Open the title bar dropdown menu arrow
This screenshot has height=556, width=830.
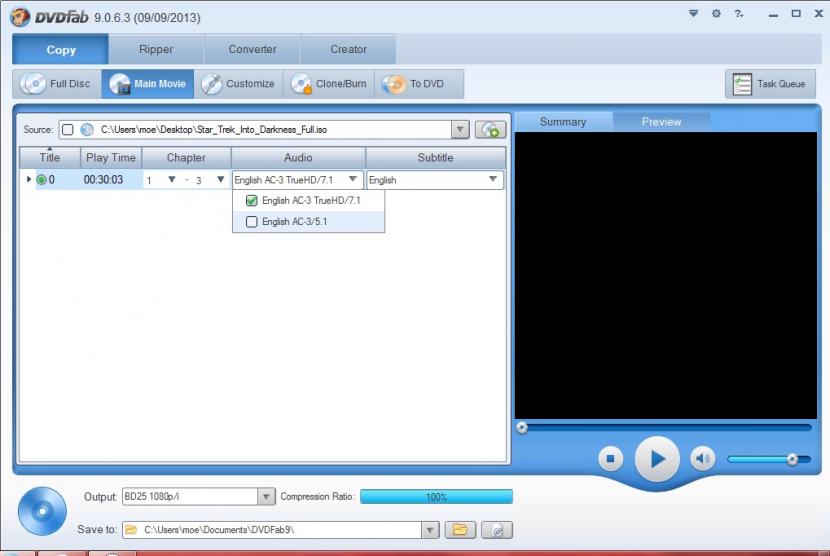coord(693,14)
